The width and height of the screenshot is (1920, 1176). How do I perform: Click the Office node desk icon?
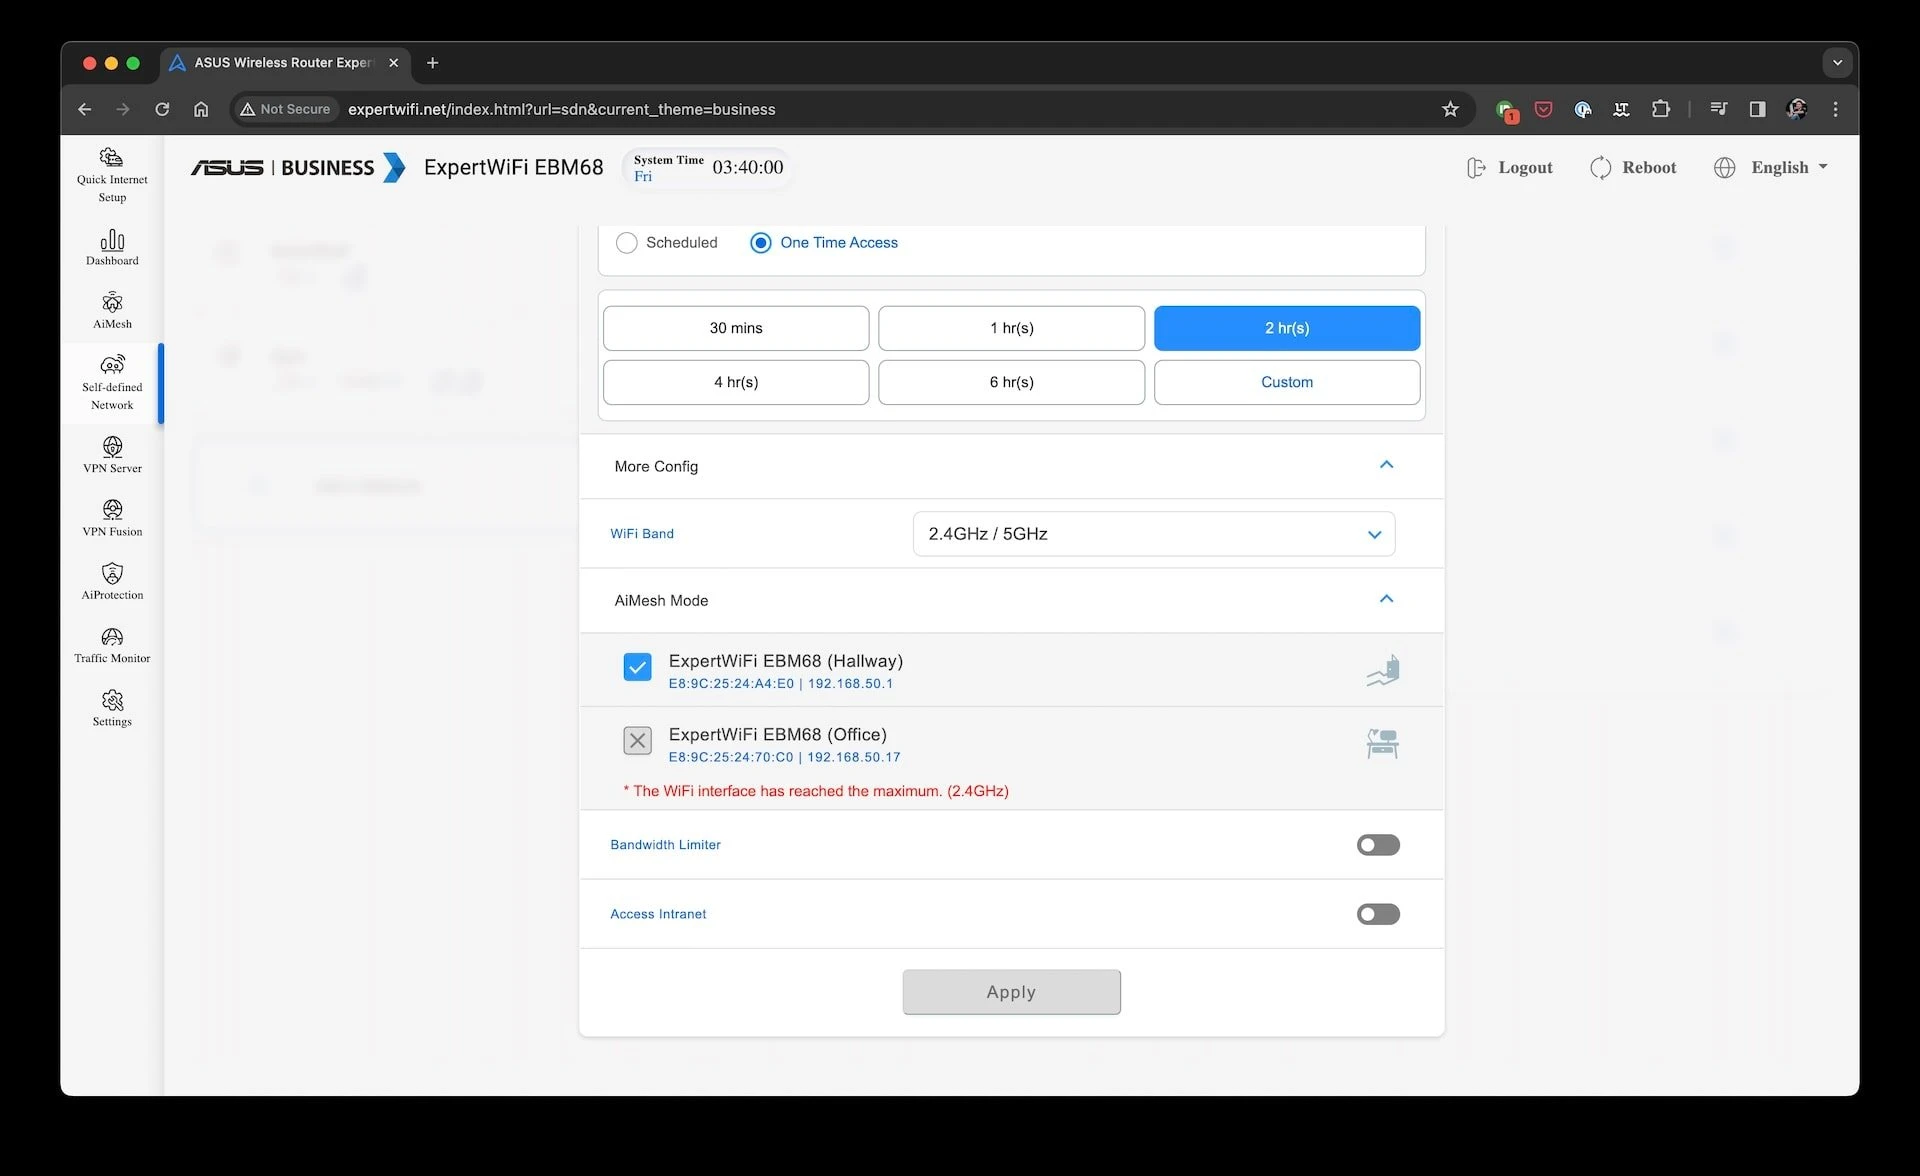click(x=1383, y=744)
